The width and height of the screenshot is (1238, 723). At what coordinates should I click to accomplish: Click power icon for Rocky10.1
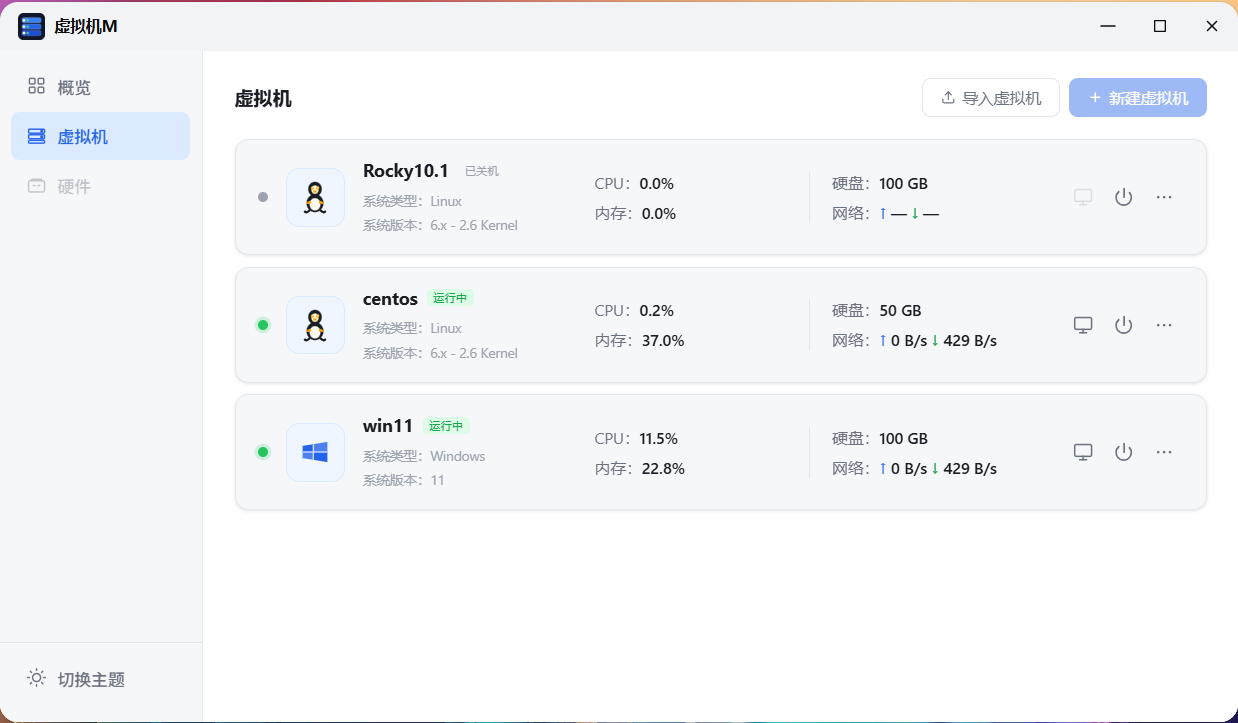click(1124, 197)
